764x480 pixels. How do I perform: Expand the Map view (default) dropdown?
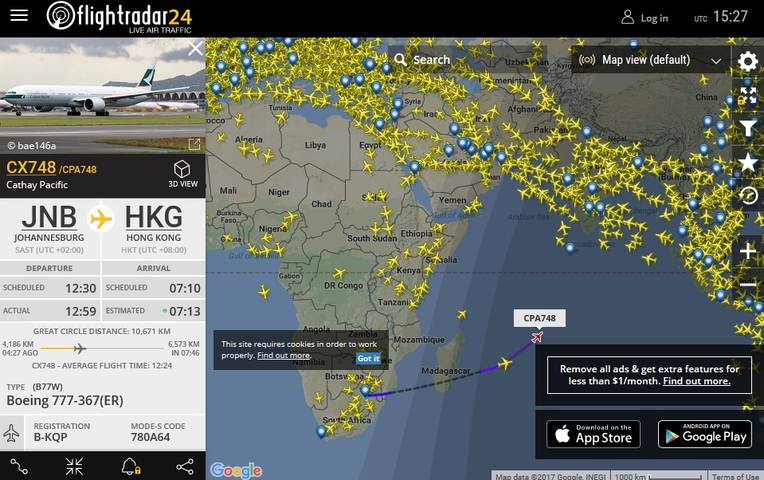(x=650, y=60)
